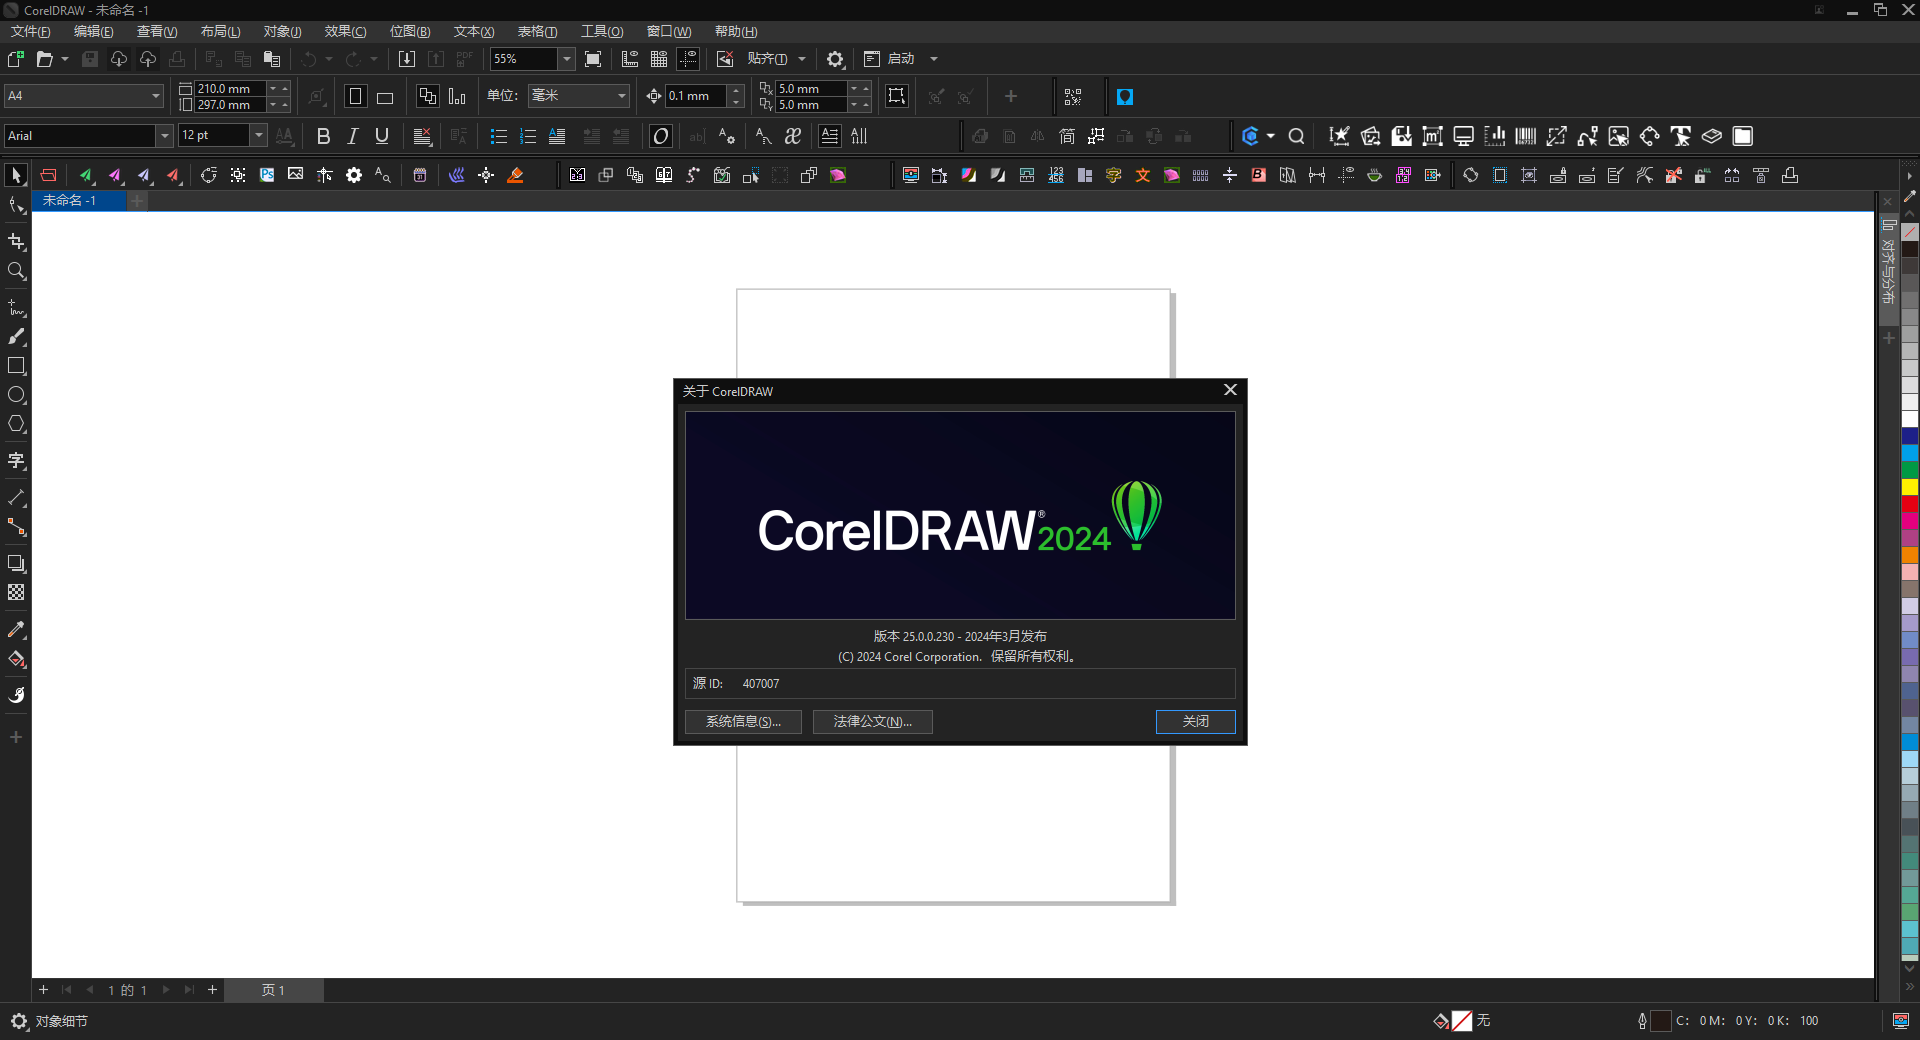Open the Options gear icon in toolbar

click(x=835, y=59)
